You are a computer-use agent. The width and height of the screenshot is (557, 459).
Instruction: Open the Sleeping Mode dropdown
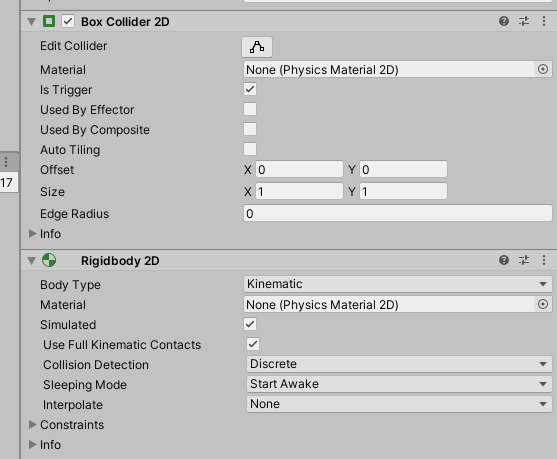click(x=399, y=384)
